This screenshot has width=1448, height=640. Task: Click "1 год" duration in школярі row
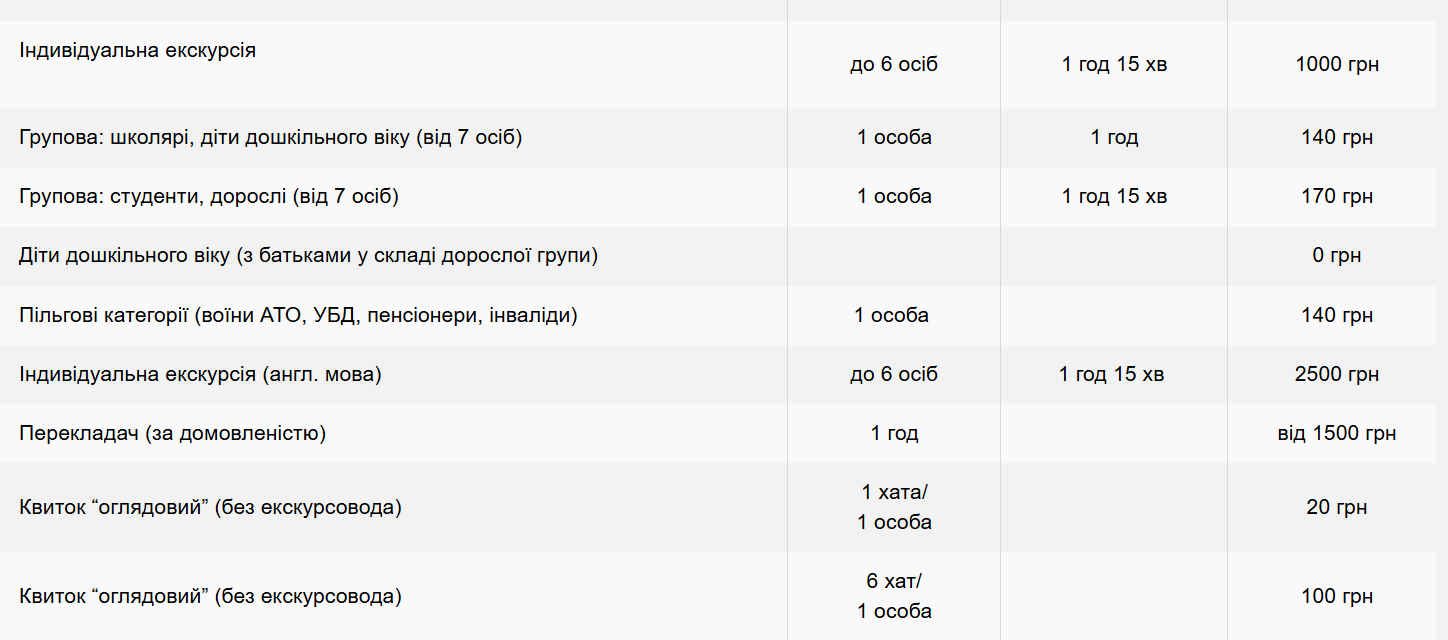1114,138
